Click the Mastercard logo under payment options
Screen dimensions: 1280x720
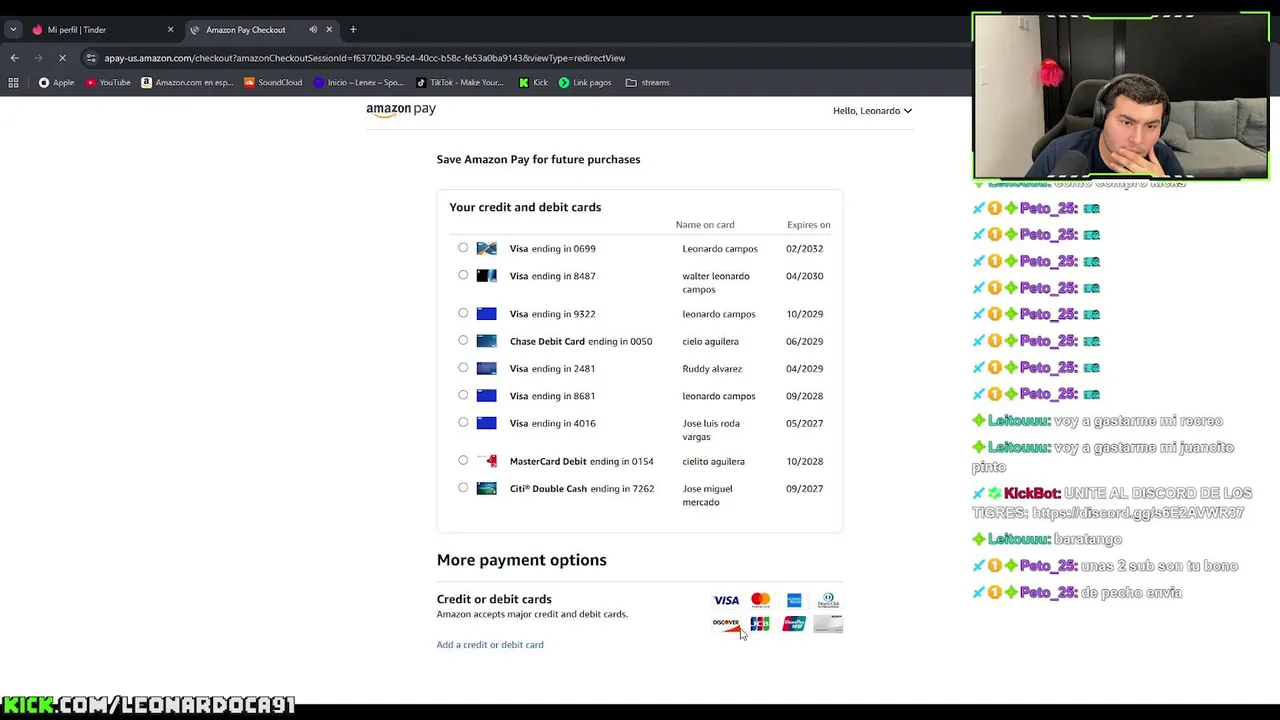point(760,600)
